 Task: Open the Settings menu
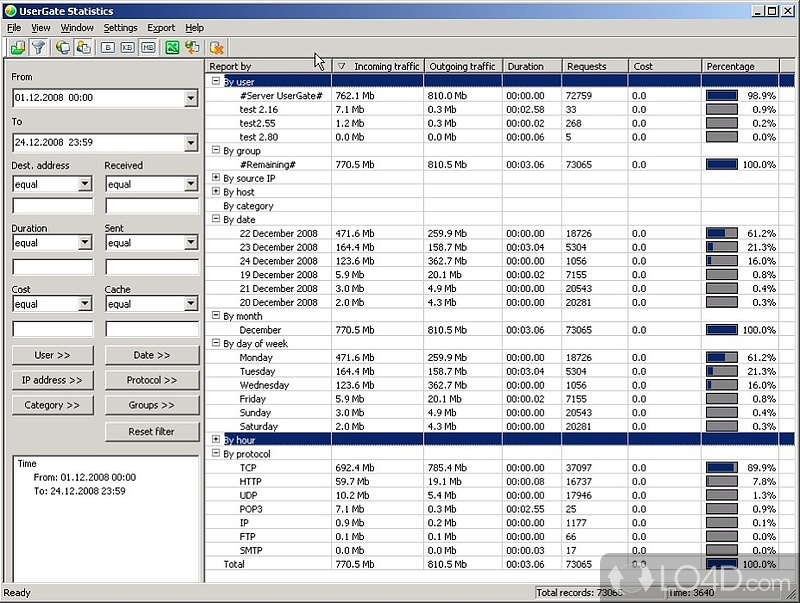tap(120, 28)
